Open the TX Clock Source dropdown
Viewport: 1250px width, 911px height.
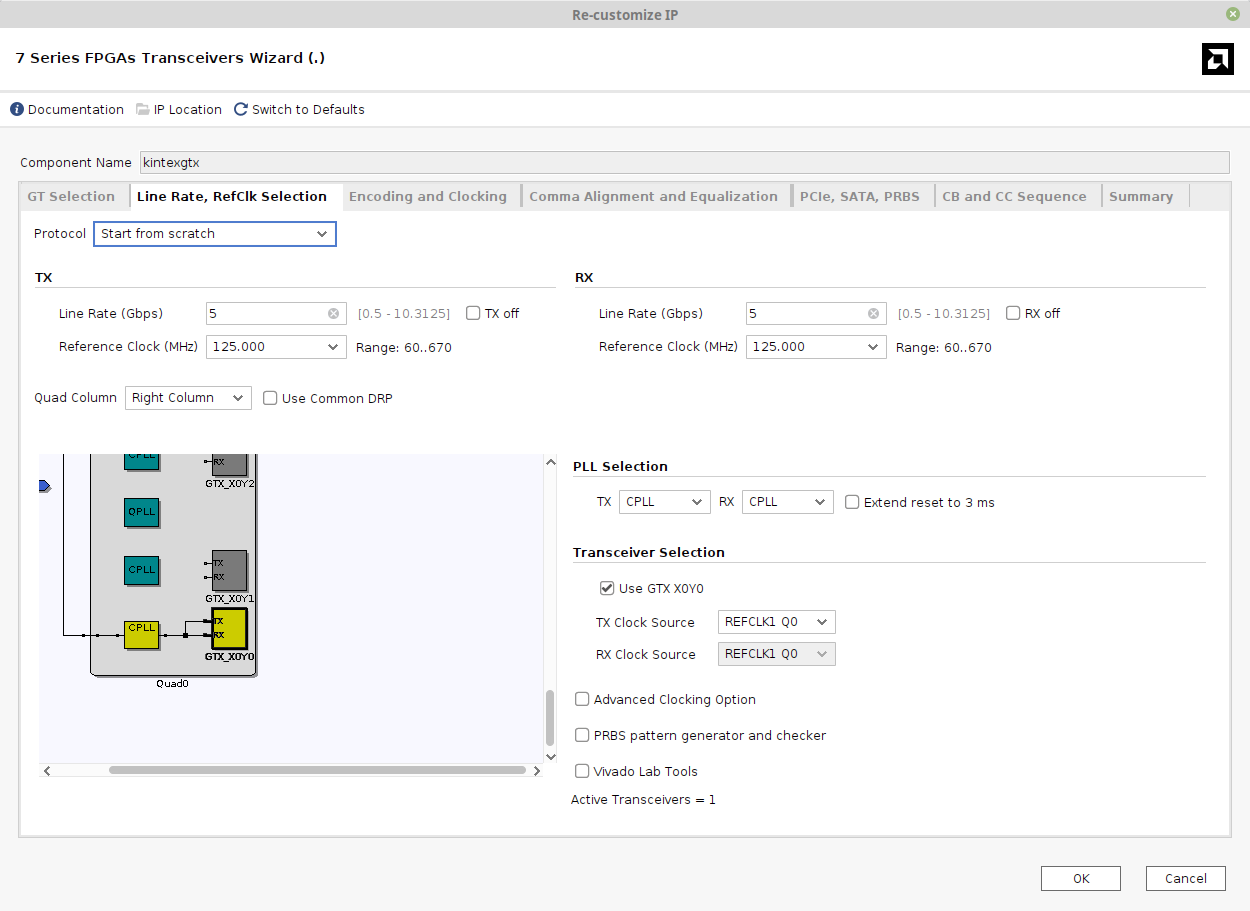(x=823, y=621)
